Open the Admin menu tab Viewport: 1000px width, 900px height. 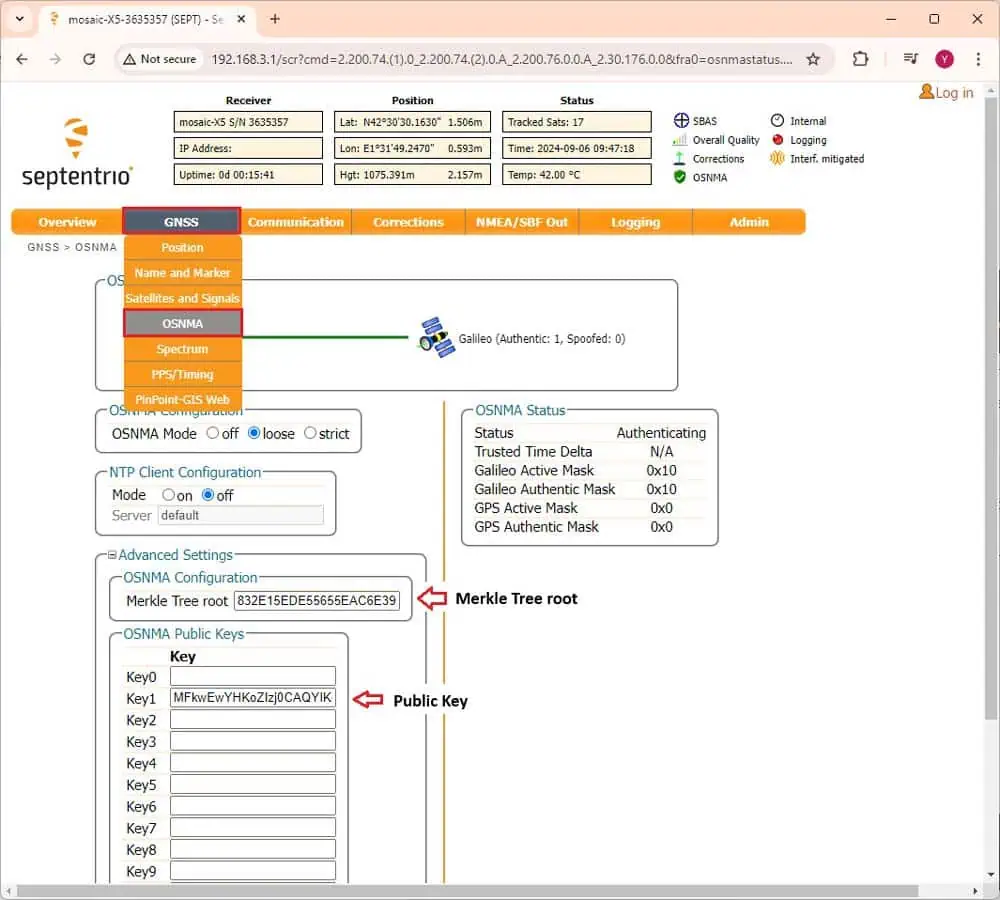click(748, 222)
